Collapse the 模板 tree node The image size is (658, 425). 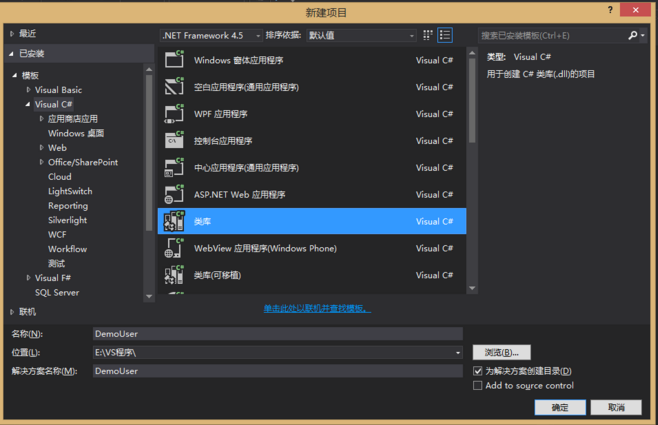(15, 76)
